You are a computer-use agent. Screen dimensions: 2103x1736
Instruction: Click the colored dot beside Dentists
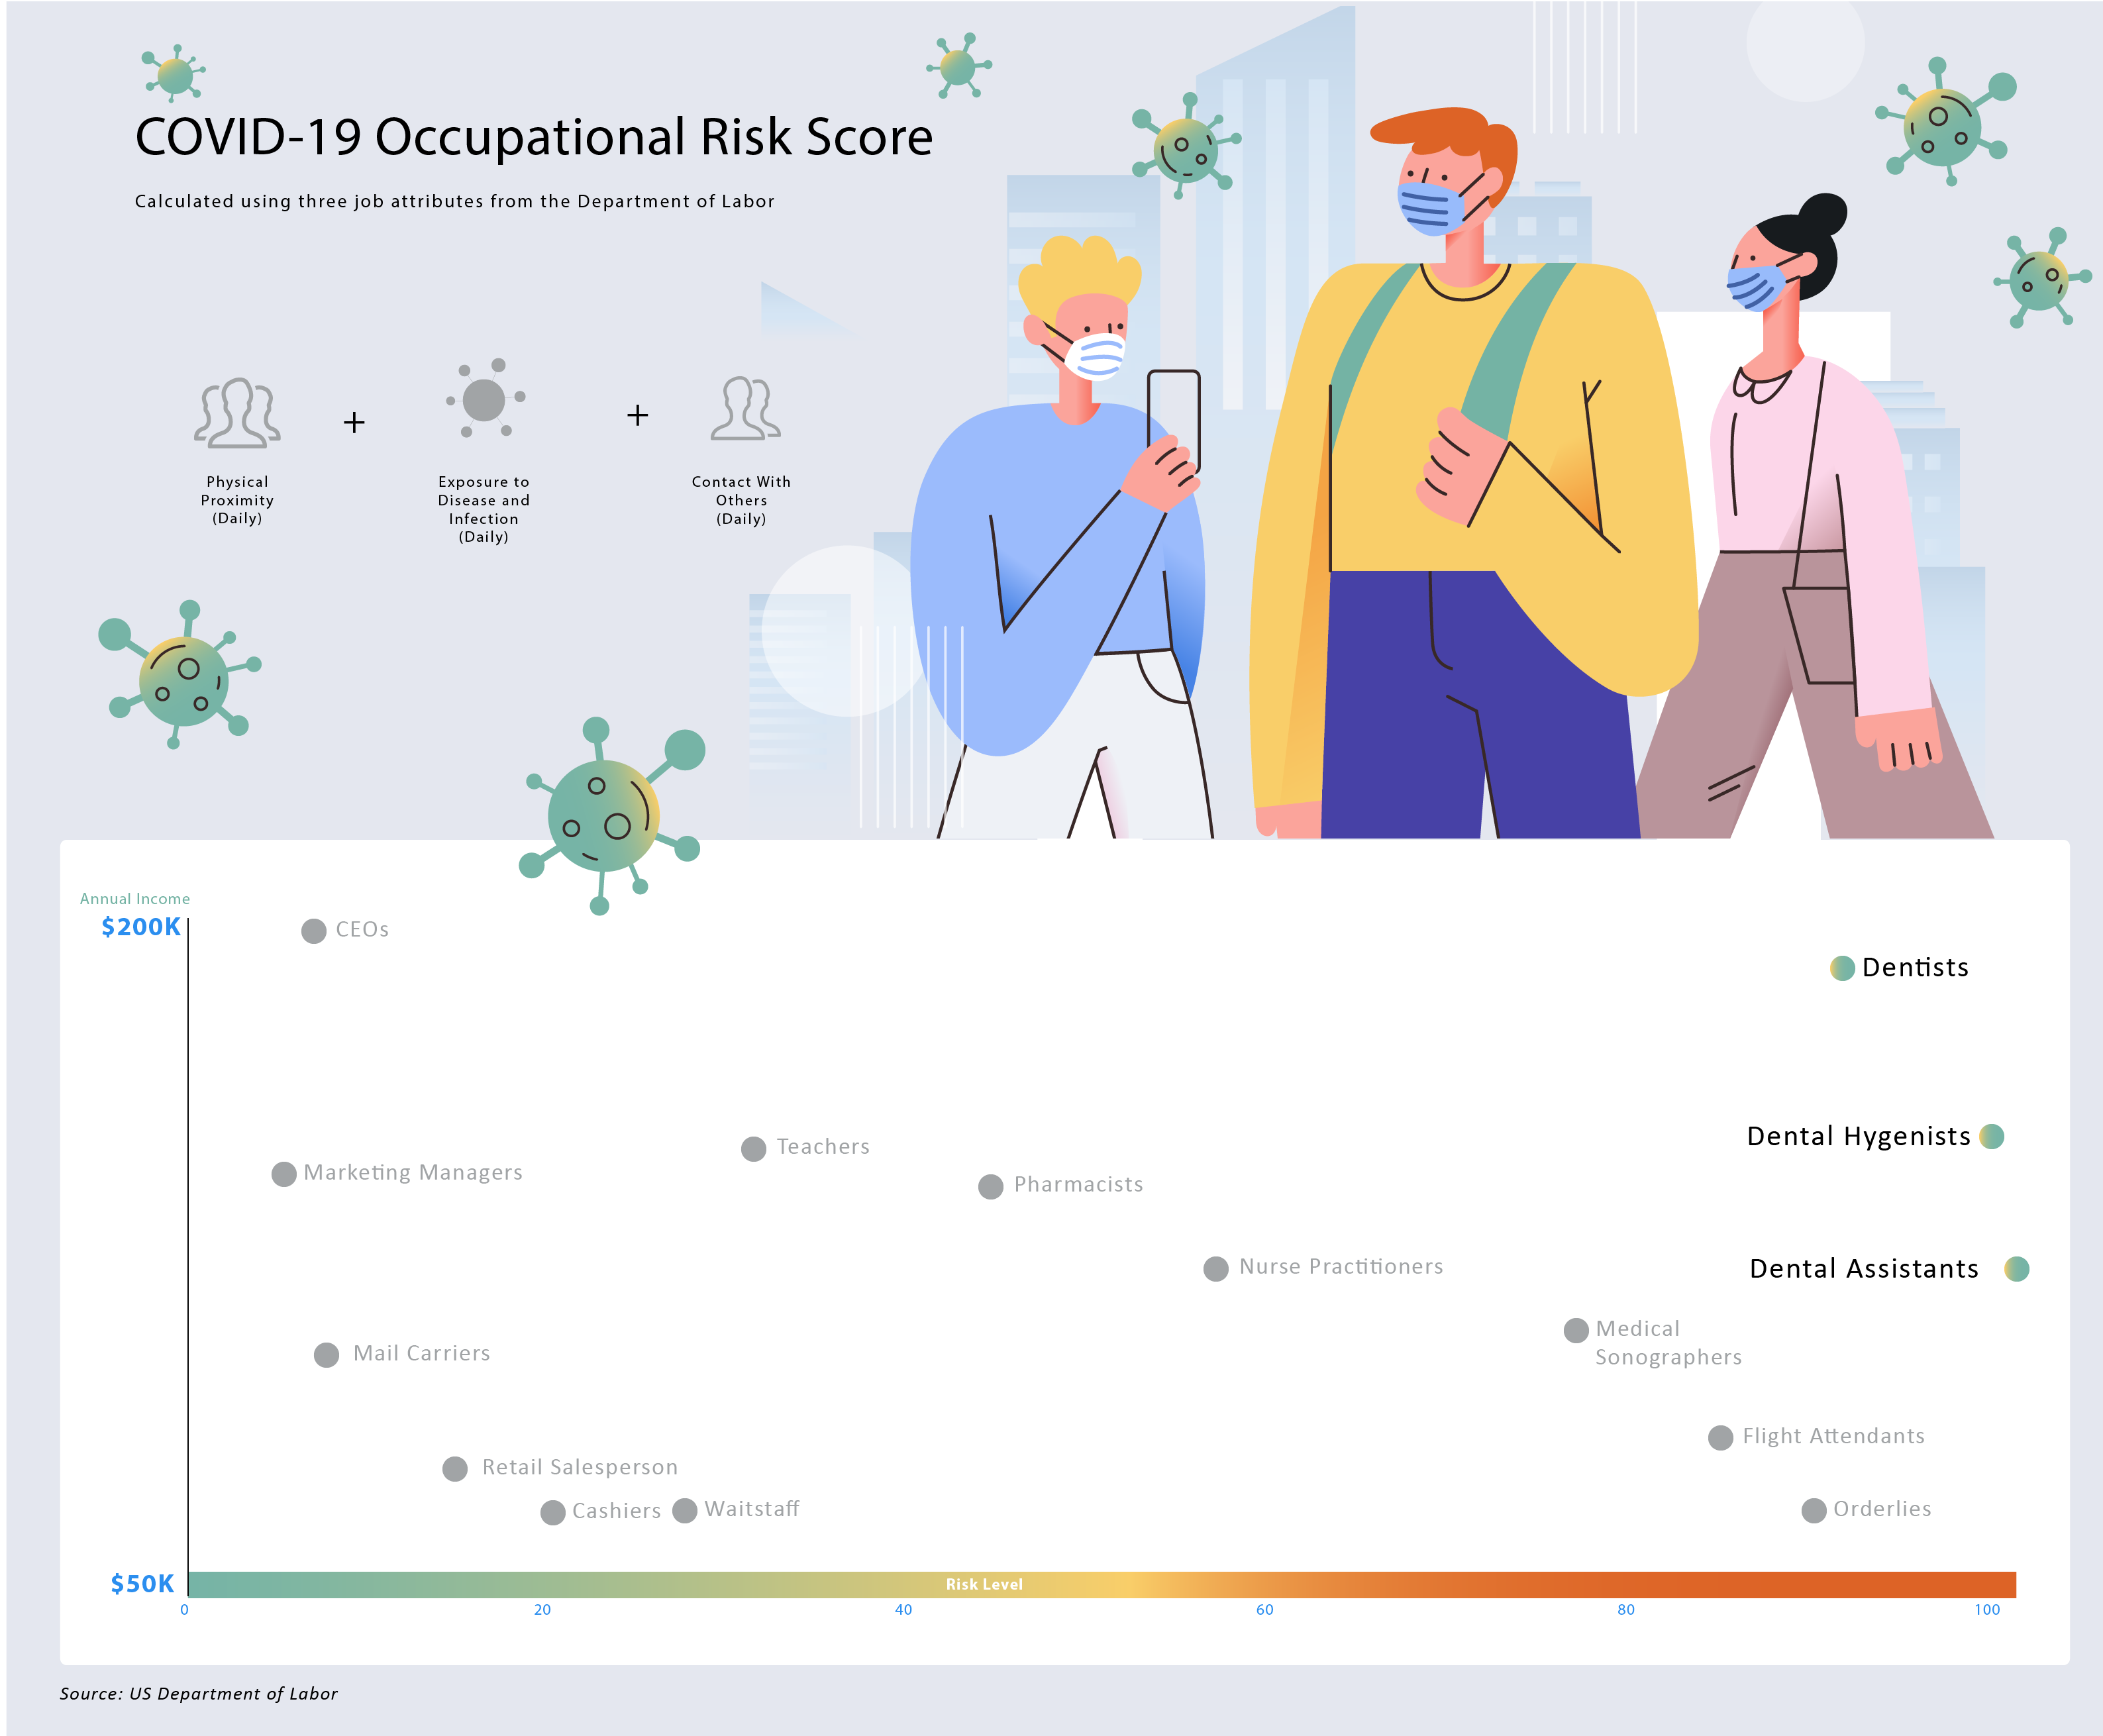tap(1842, 968)
